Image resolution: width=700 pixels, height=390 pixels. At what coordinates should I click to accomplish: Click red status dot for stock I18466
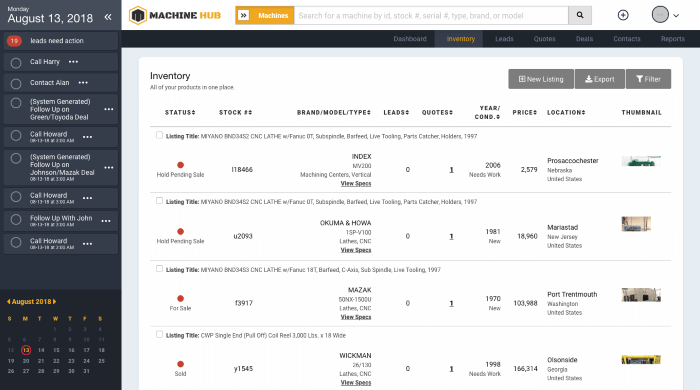click(x=180, y=165)
